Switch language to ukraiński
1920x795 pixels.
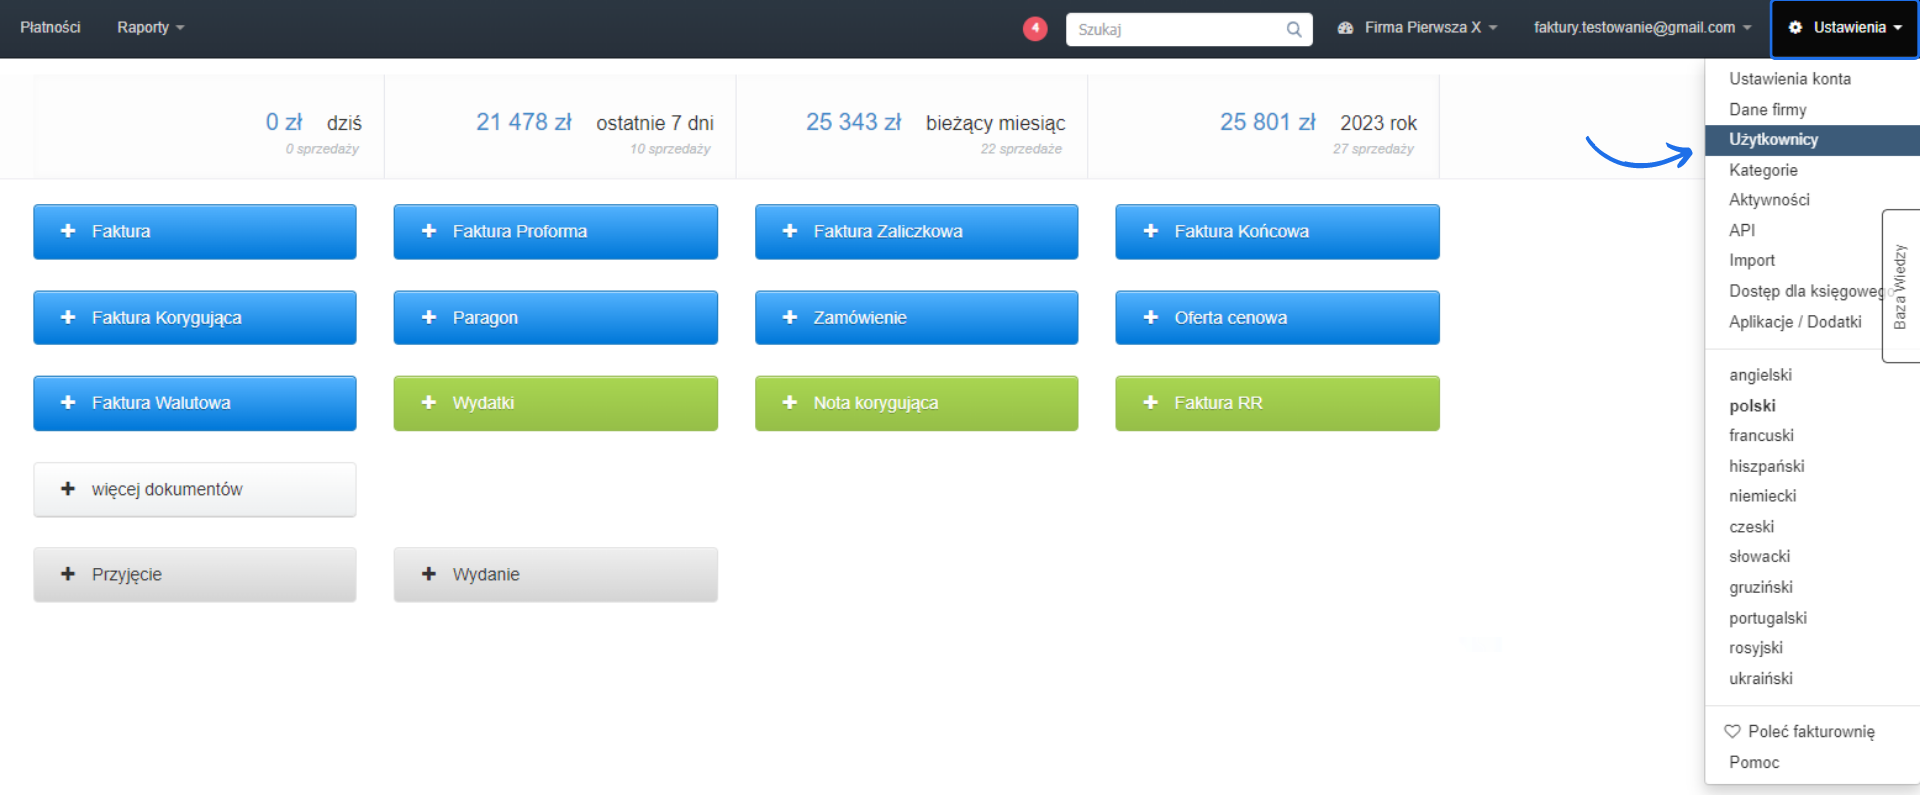pos(1761,678)
